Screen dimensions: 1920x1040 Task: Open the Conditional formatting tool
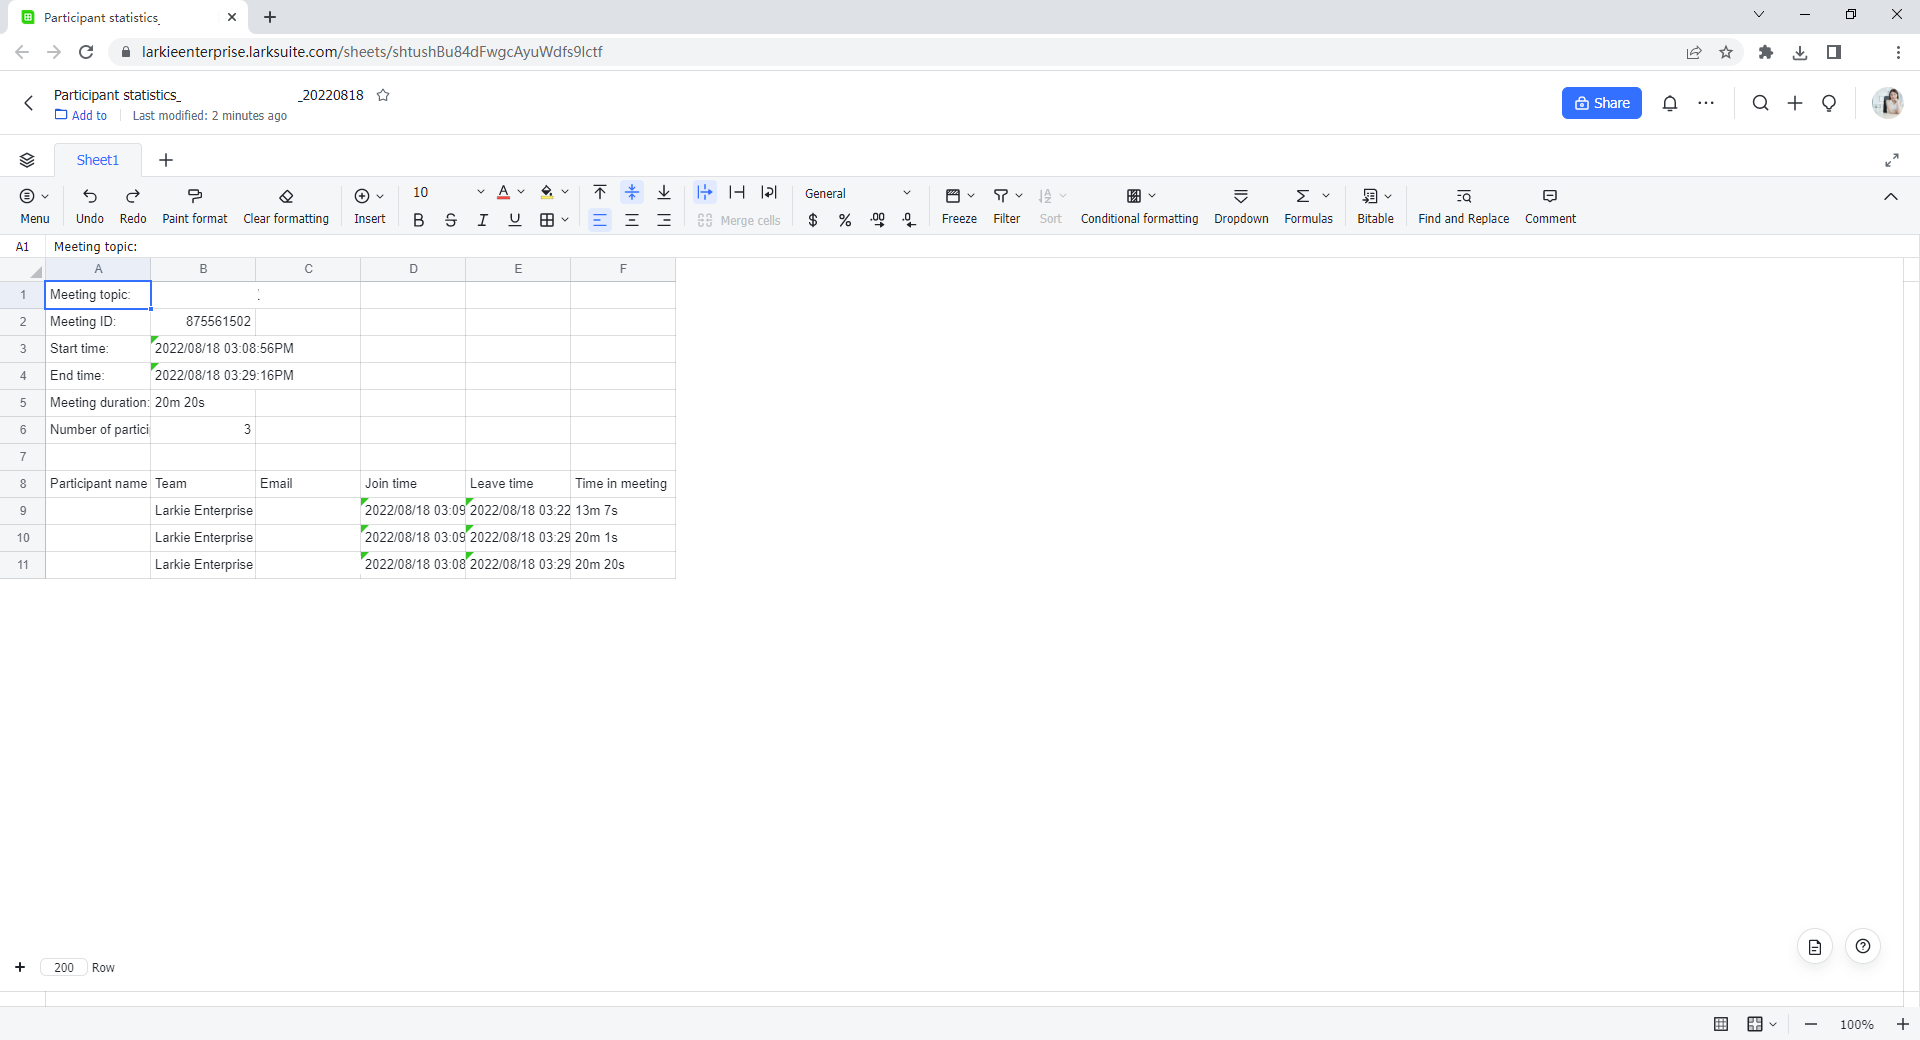pyautogui.click(x=1138, y=205)
